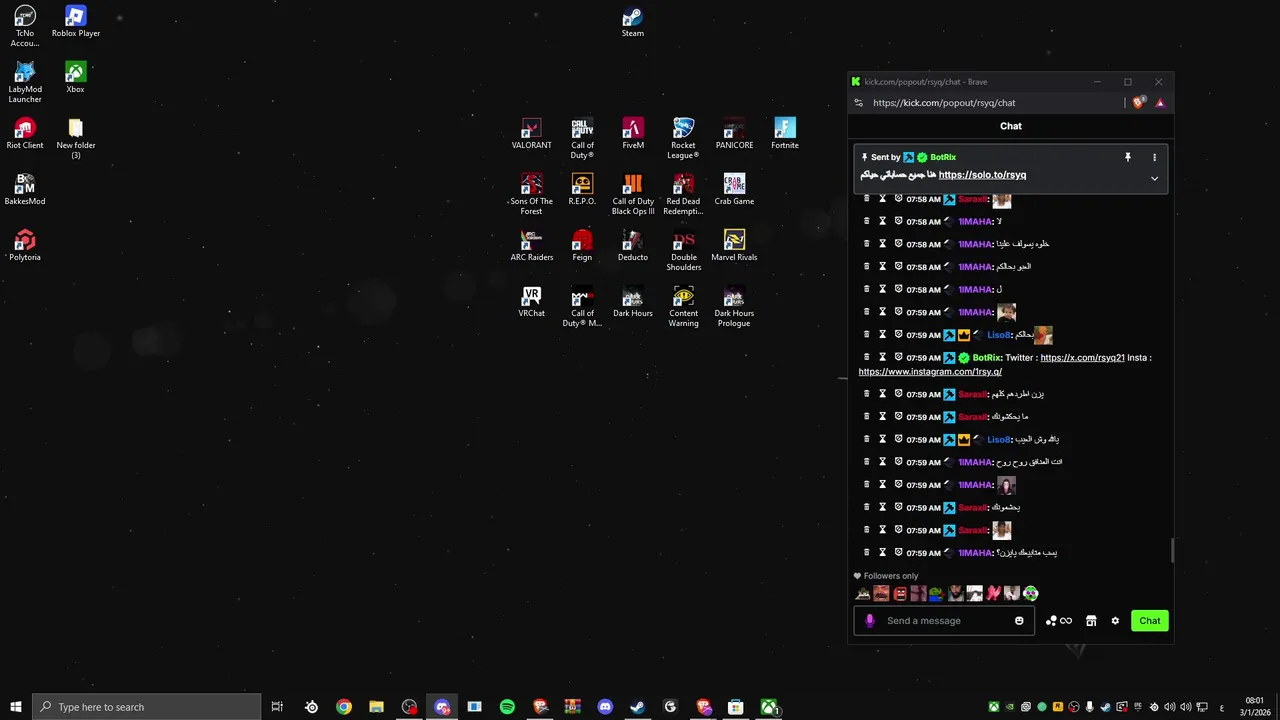Select the Sons Of The Forest icon
The height and width of the screenshot is (720, 1280).
click(531, 194)
